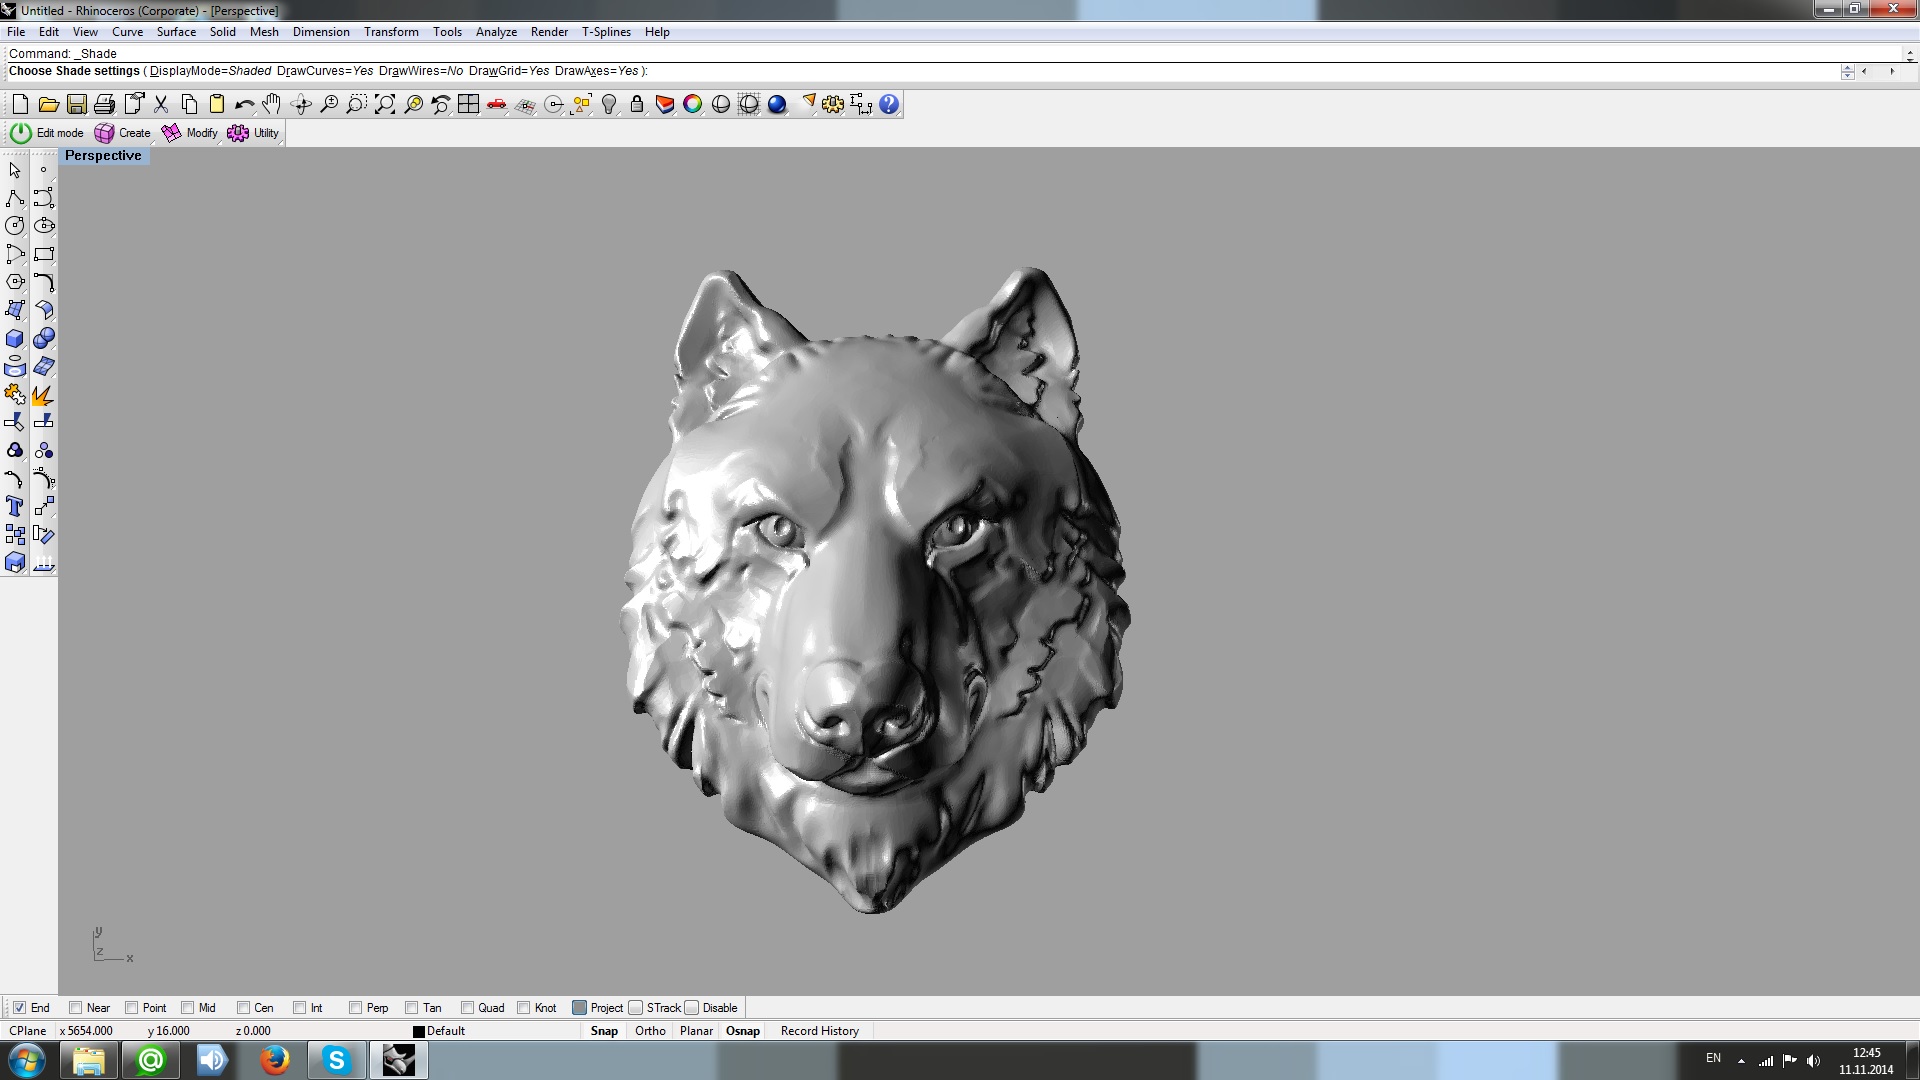Screen dimensions: 1920x1080
Task: Open the Mesh menu
Action: coord(264,32)
